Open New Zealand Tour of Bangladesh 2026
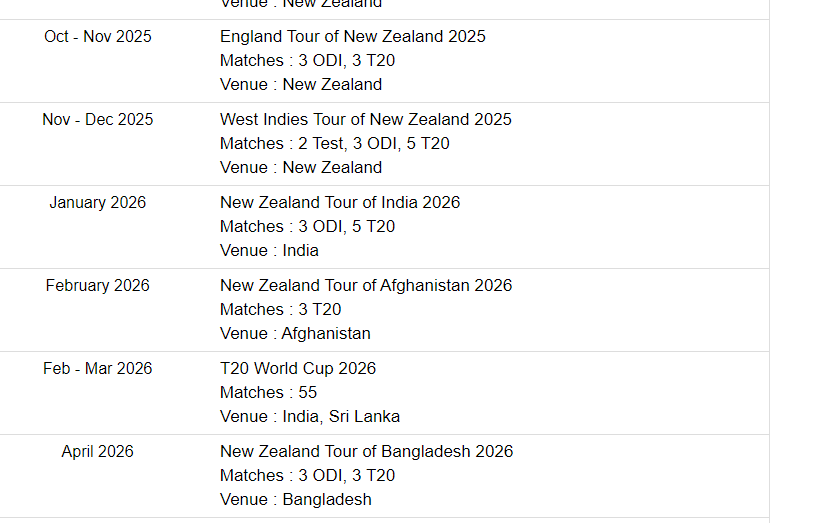Viewport: 834px width, 523px height. point(366,452)
